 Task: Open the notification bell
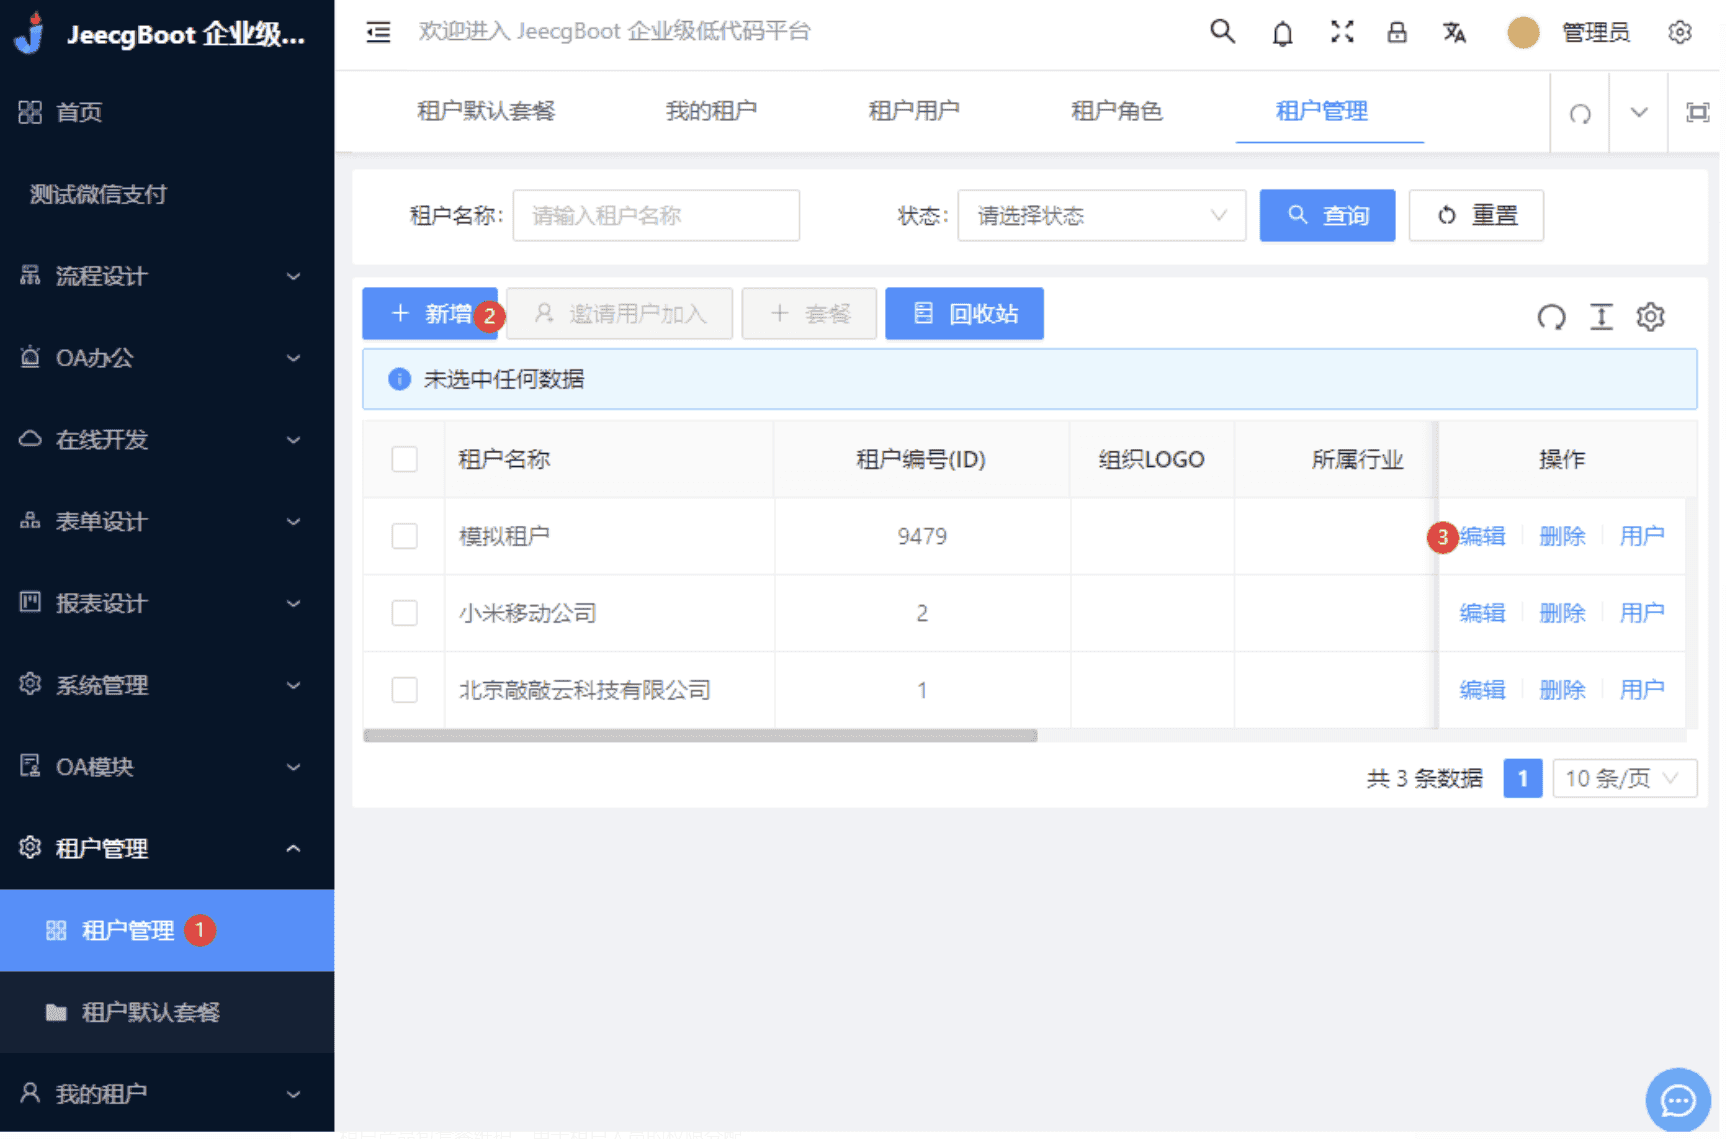click(x=1282, y=33)
